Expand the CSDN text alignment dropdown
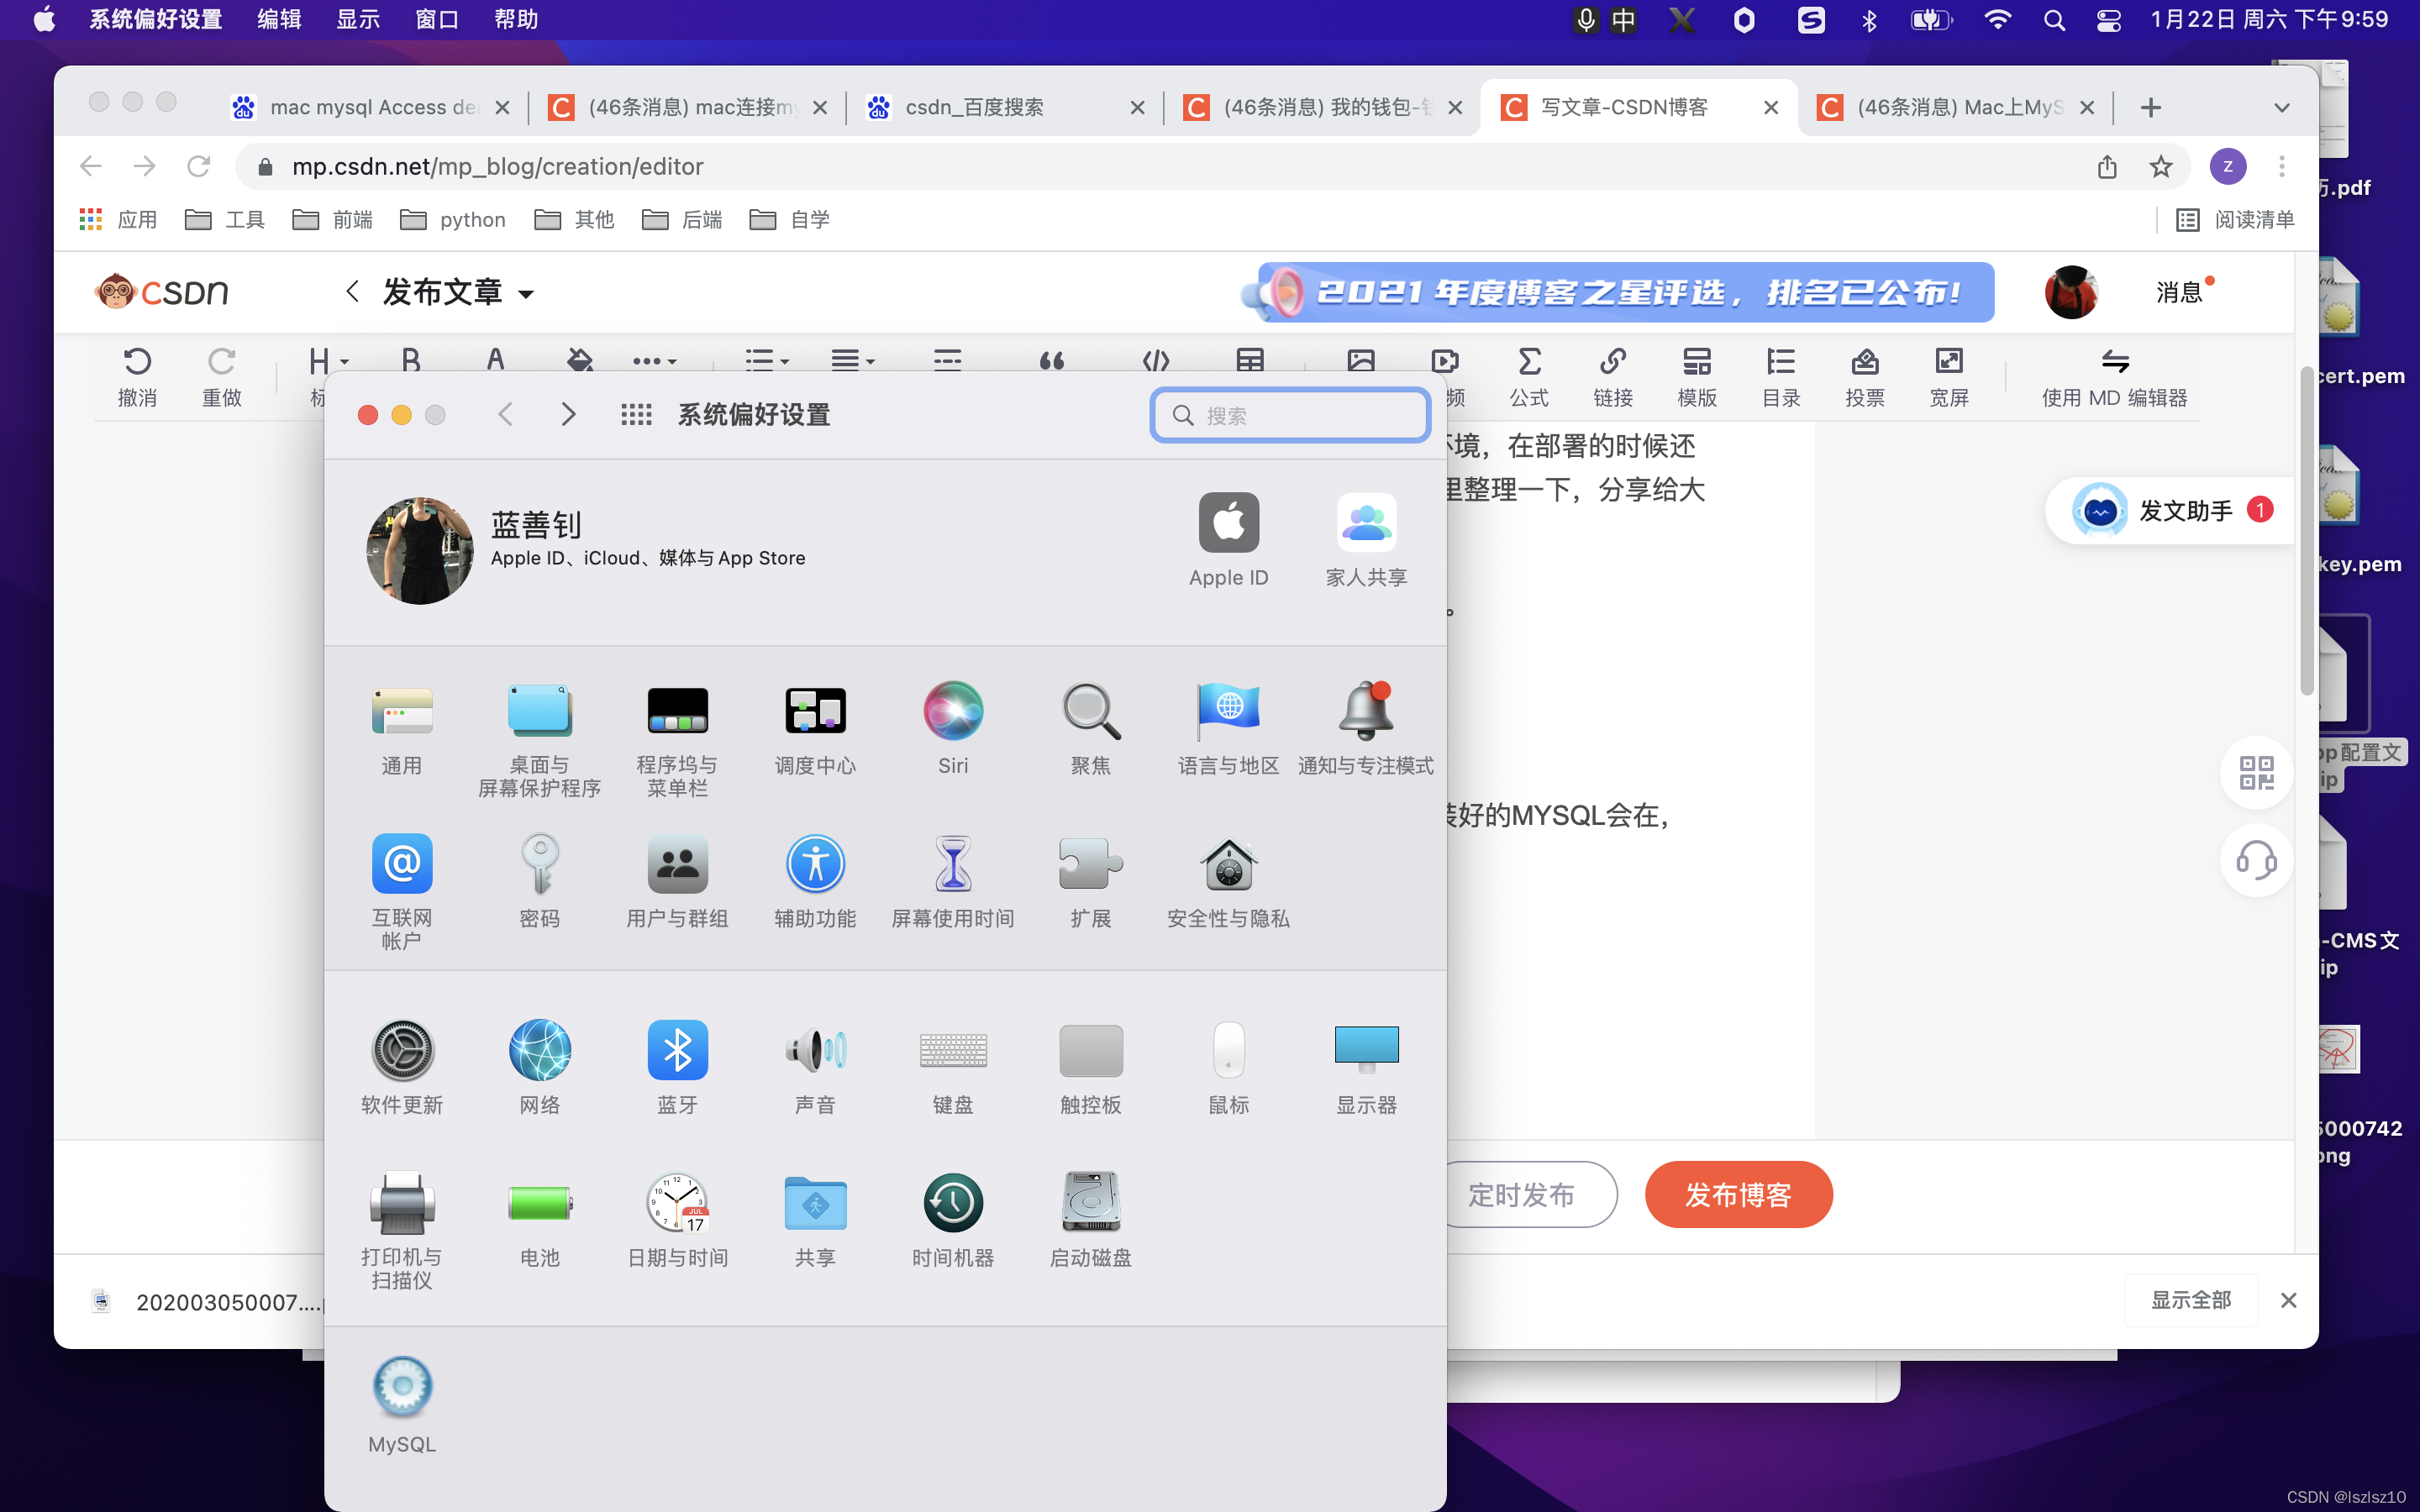2420x1512 pixels. 871,362
